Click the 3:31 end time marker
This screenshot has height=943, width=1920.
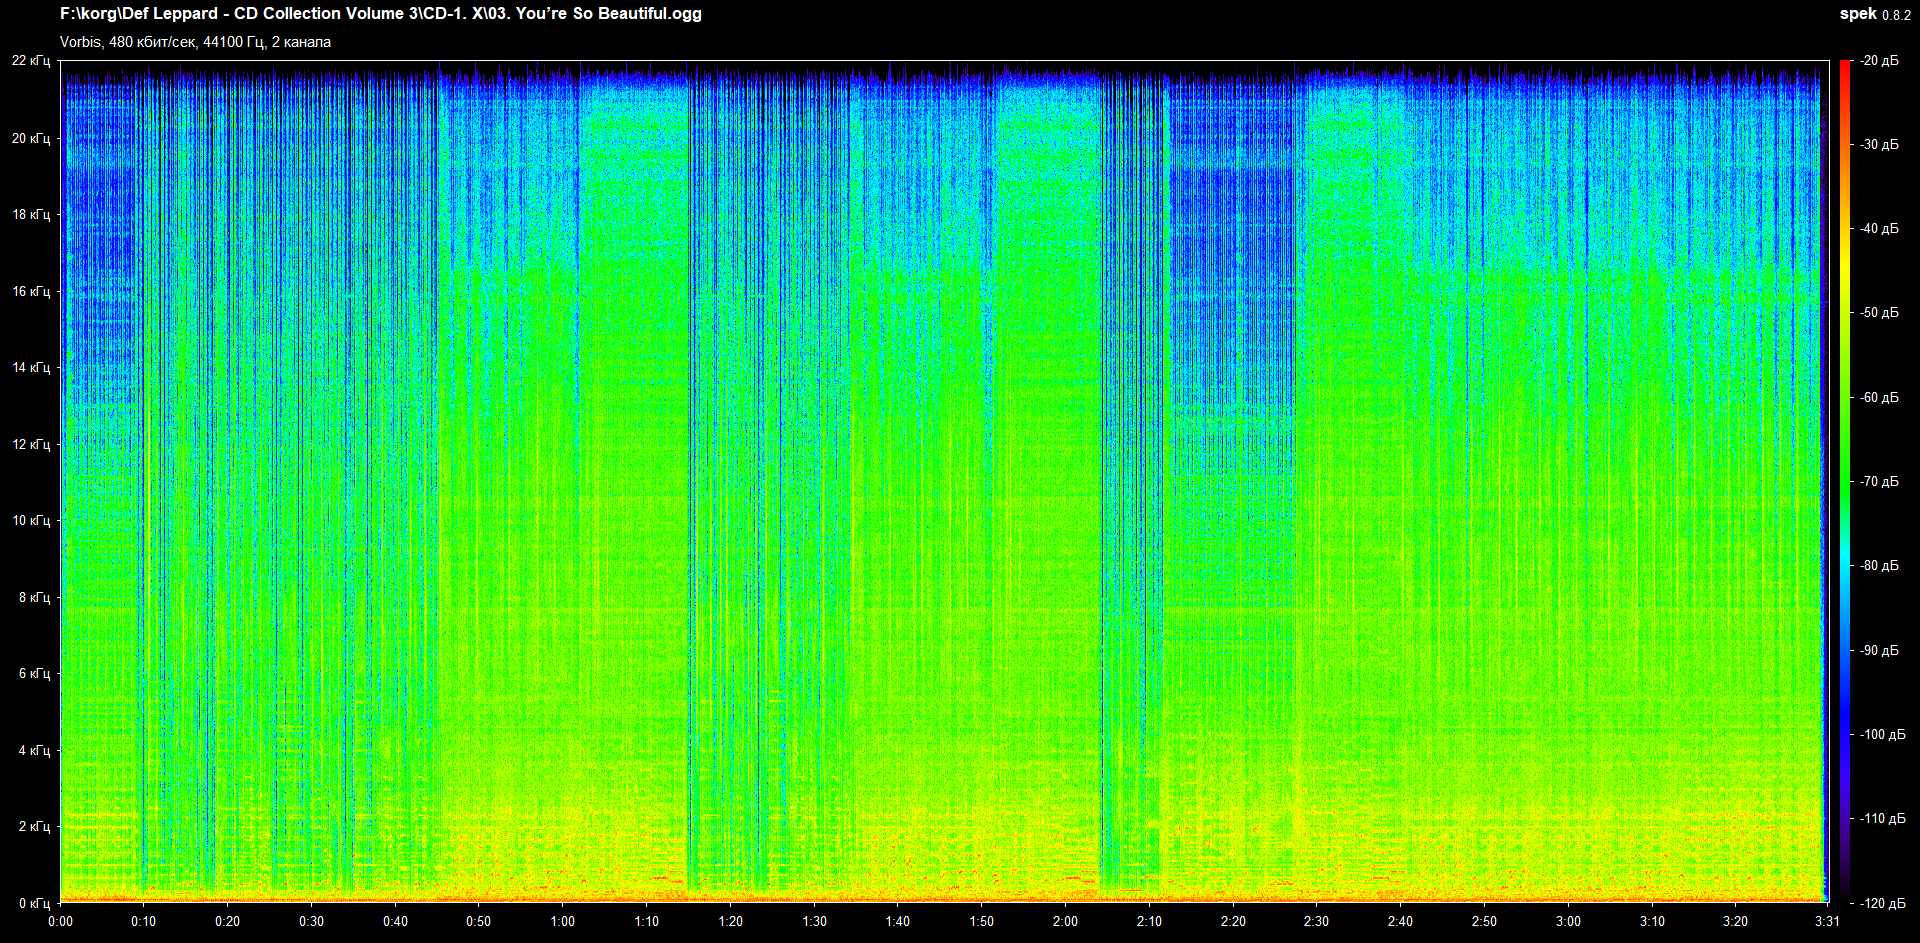tap(1827, 921)
